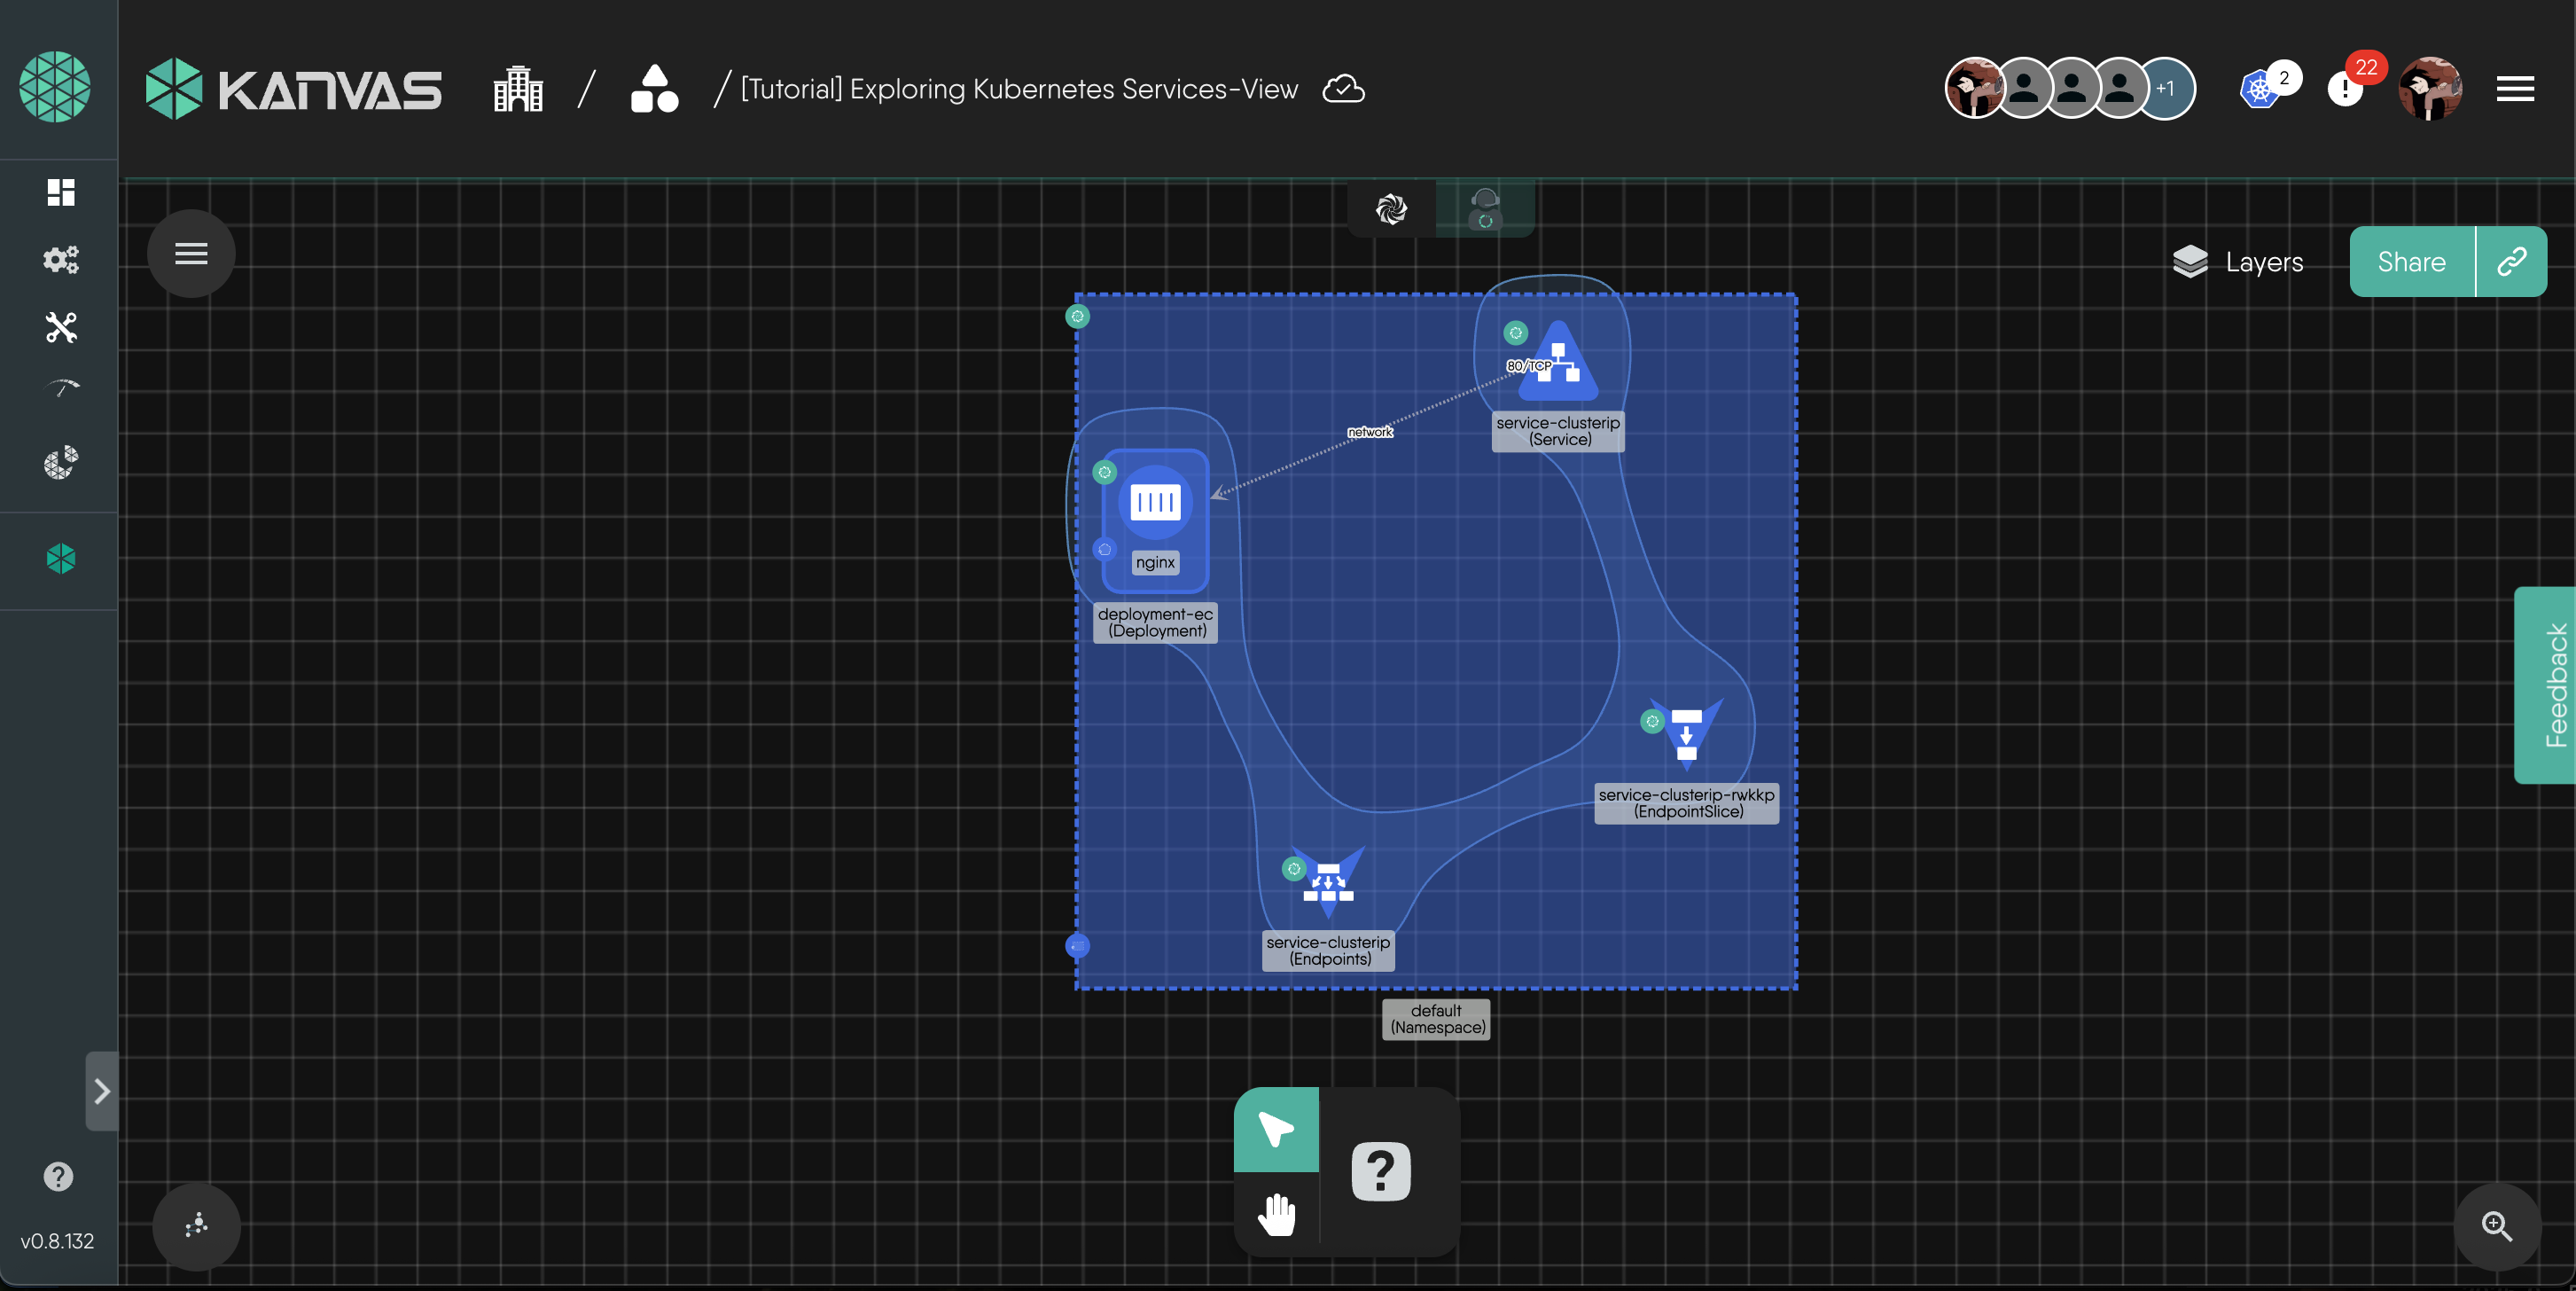
Task: Open the dashboard grid icon in sidebar
Action: pyautogui.click(x=61, y=192)
